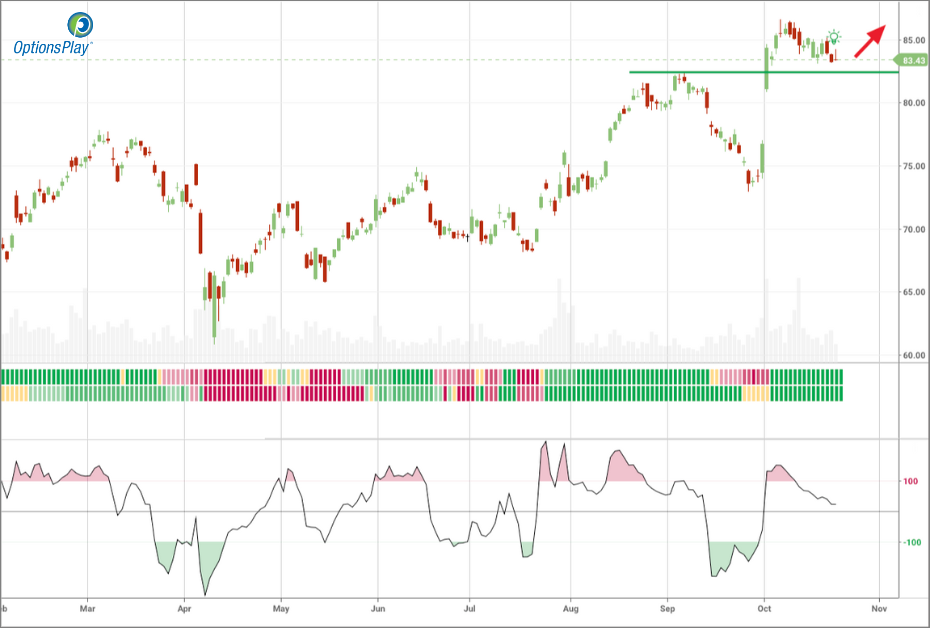Click the tall green breakout candle in early October
This screenshot has height=628, width=930.
click(x=768, y=68)
